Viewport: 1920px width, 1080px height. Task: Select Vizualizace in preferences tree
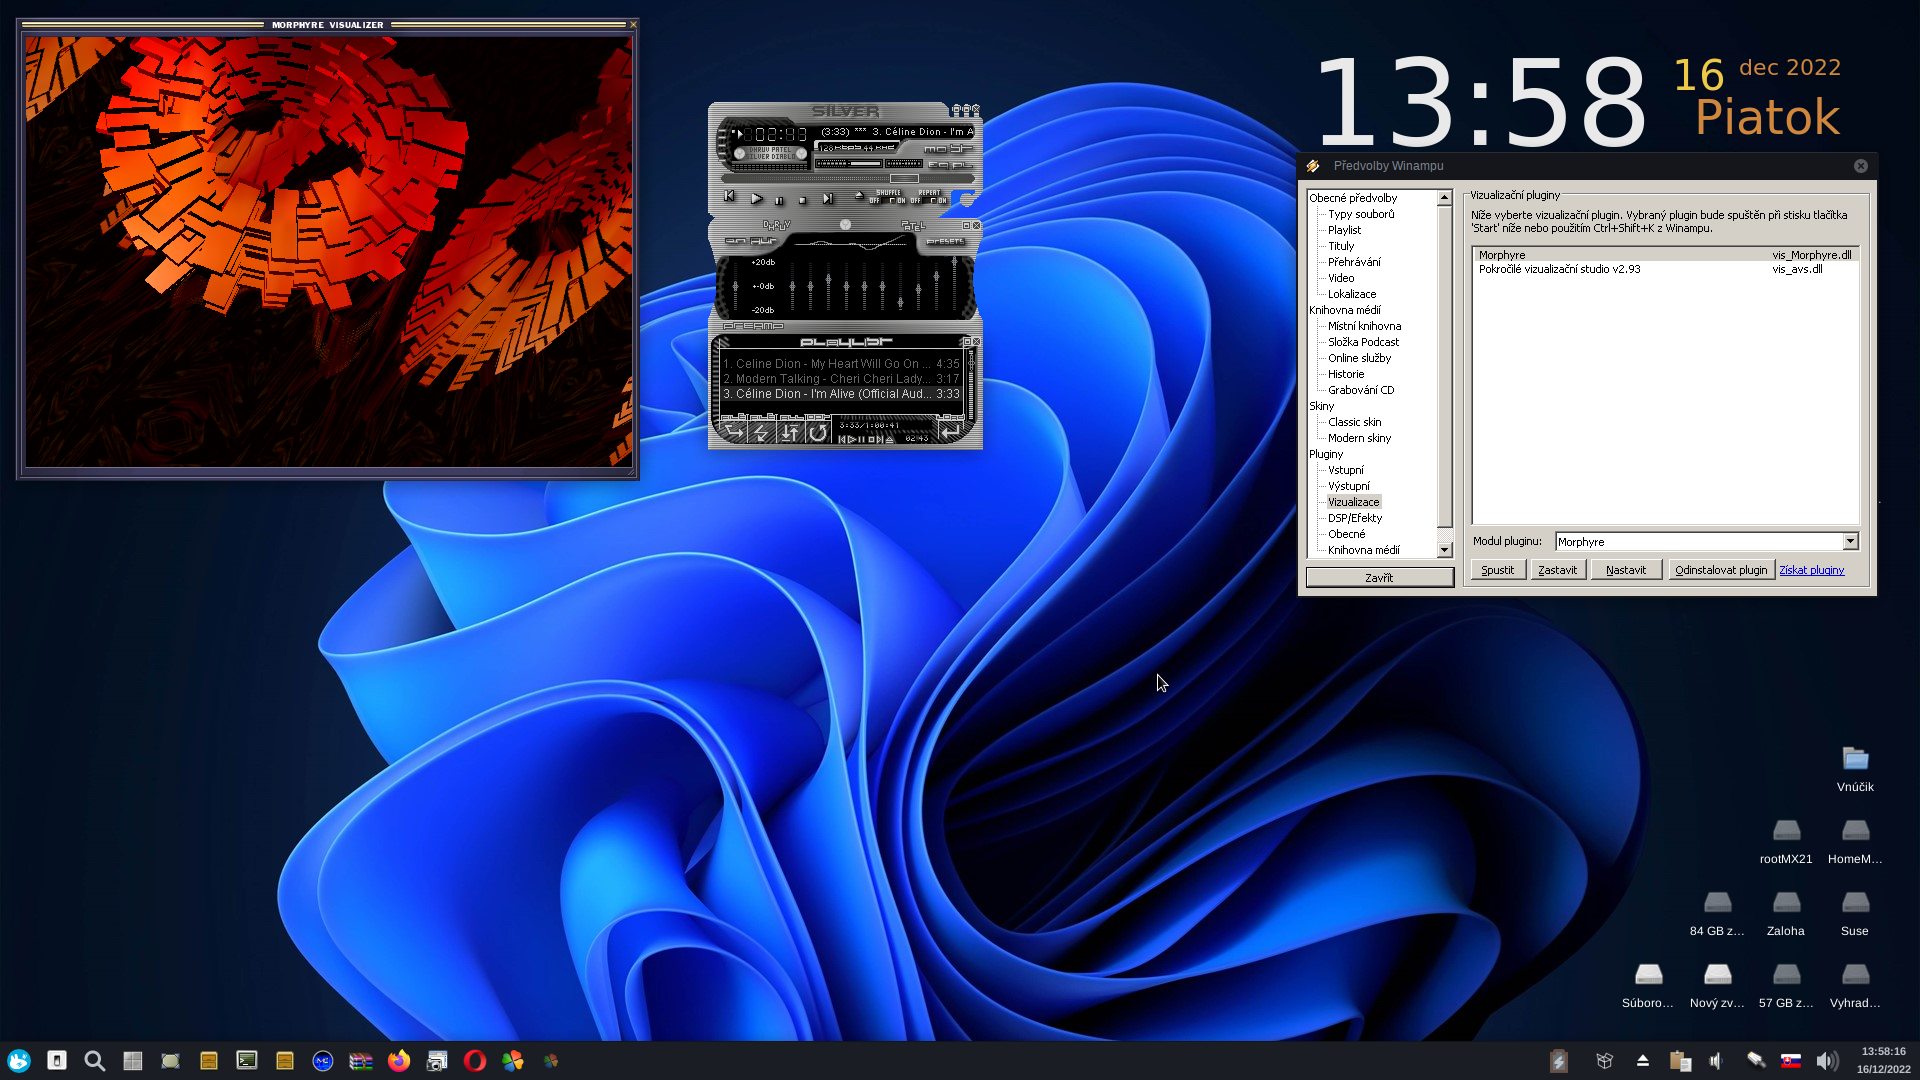click(x=1353, y=502)
